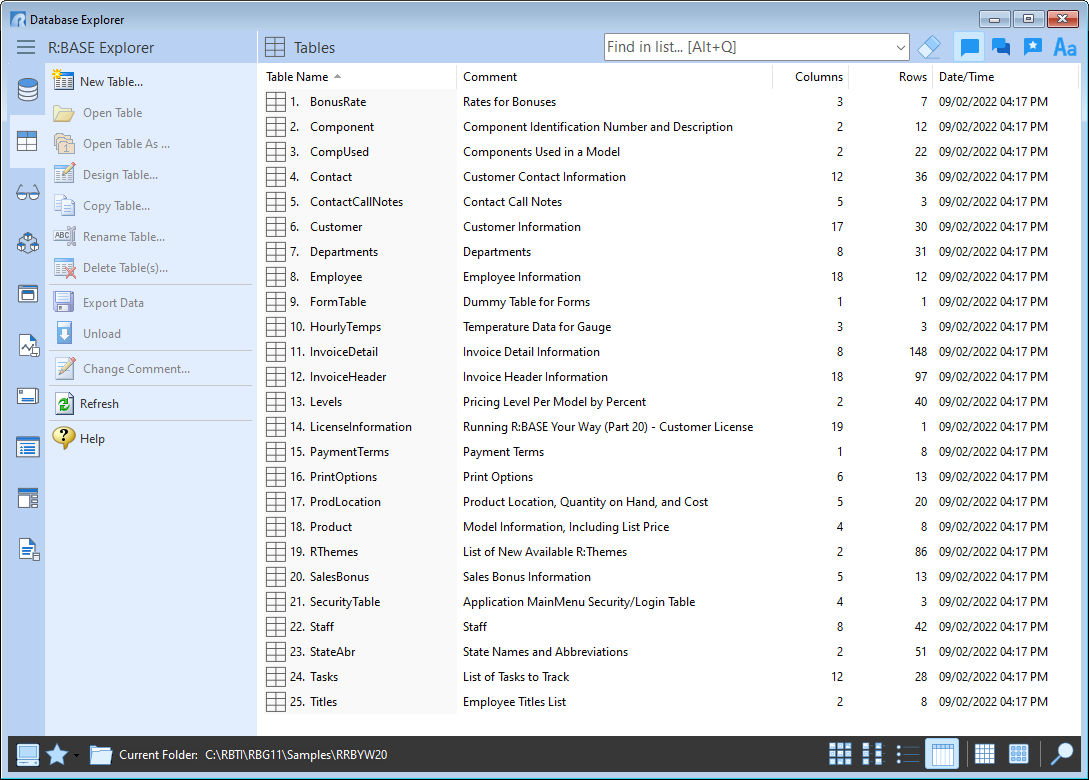Screen dimensions: 1089x780
Task: Open the Views glasses icon in sidebar
Action: click(28, 192)
